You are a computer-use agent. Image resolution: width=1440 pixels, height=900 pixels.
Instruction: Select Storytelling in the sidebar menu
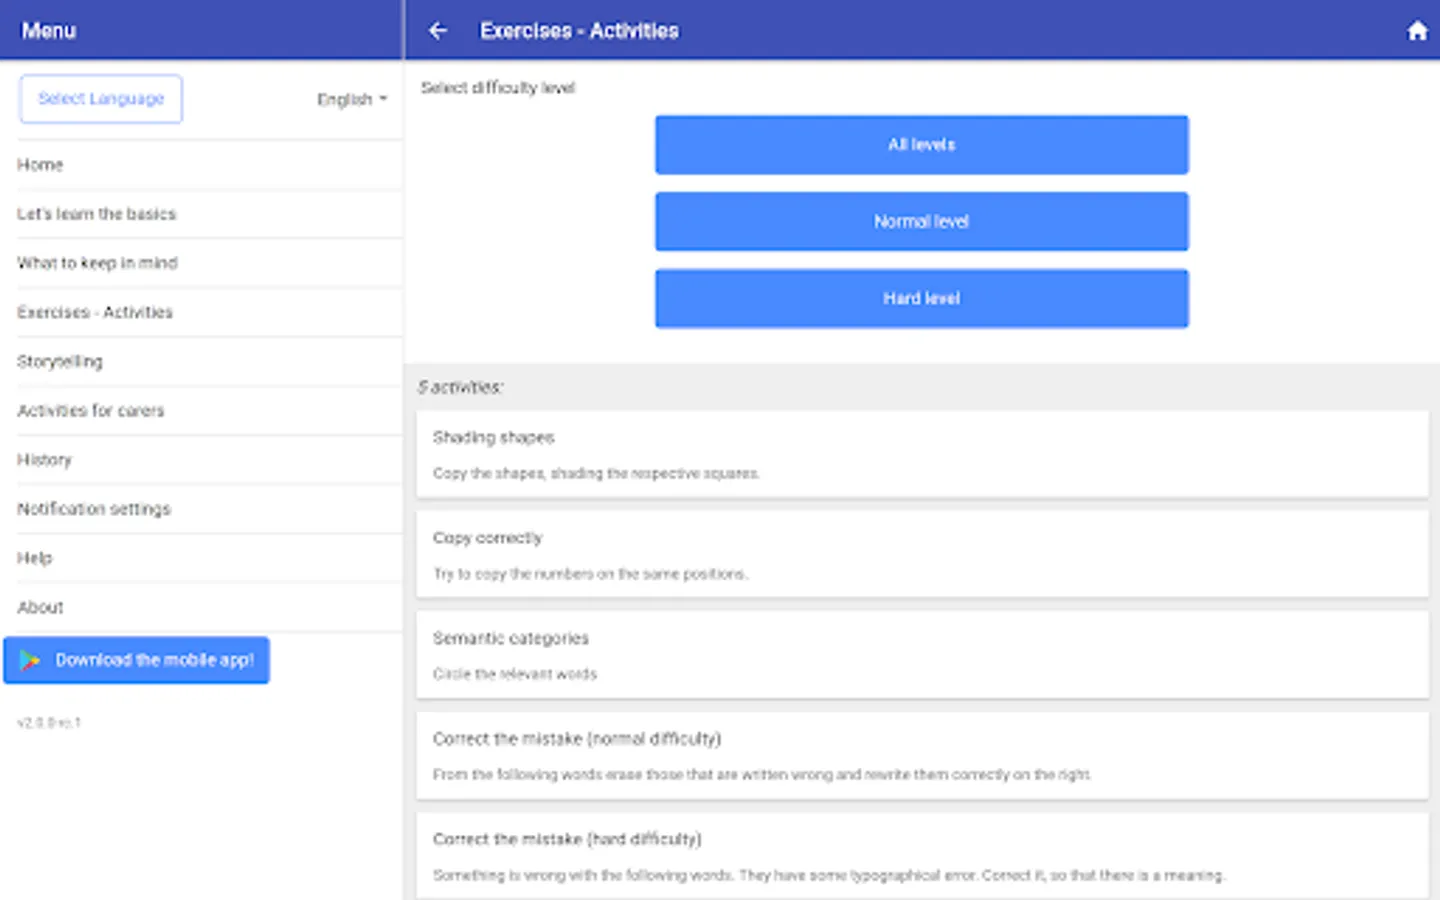60,361
